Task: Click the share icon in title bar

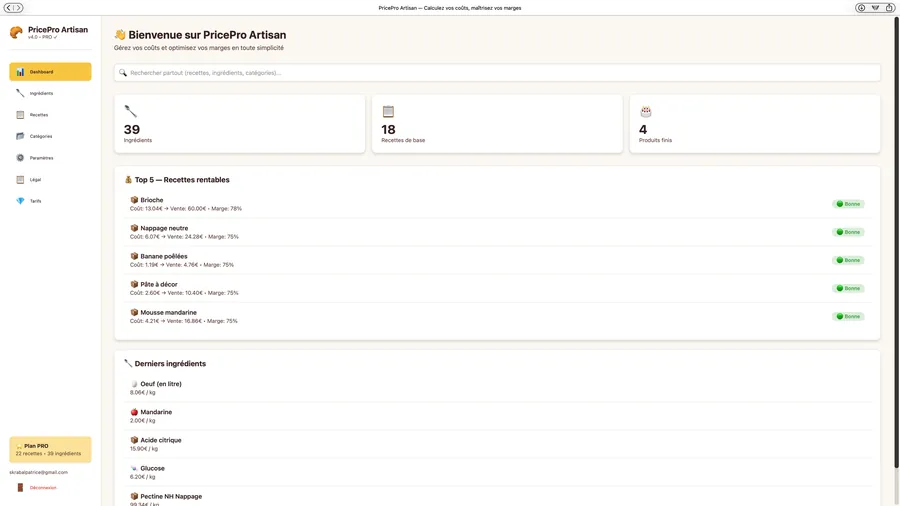Action: [889, 7]
